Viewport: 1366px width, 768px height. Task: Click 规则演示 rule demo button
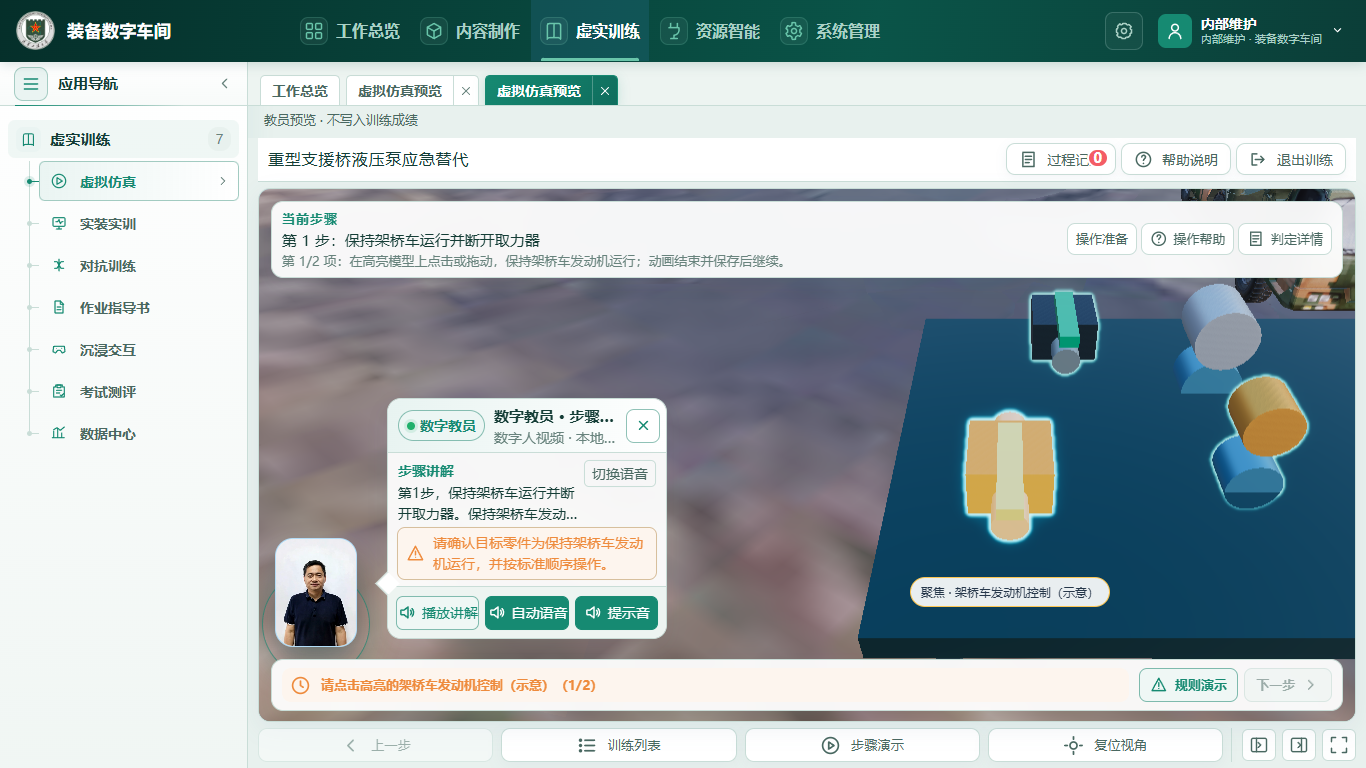click(x=1189, y=685)
